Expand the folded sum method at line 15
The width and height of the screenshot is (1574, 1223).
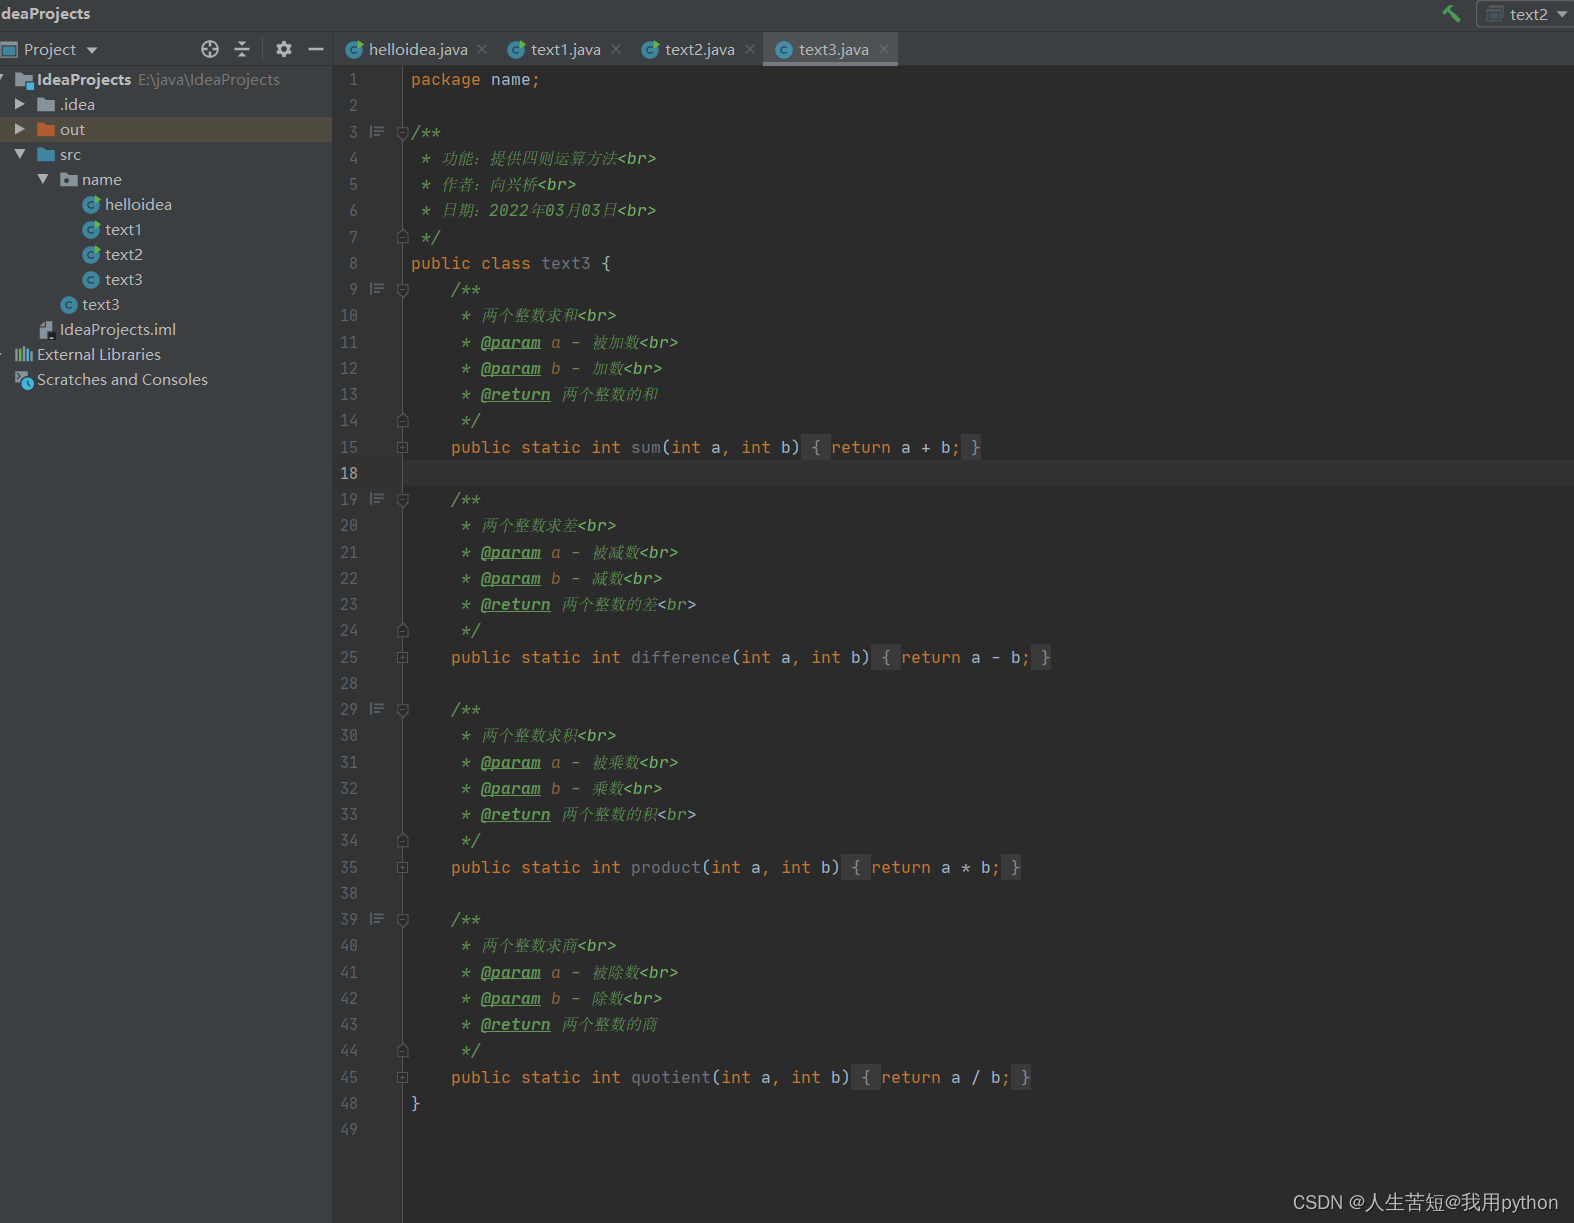(402, 447)
